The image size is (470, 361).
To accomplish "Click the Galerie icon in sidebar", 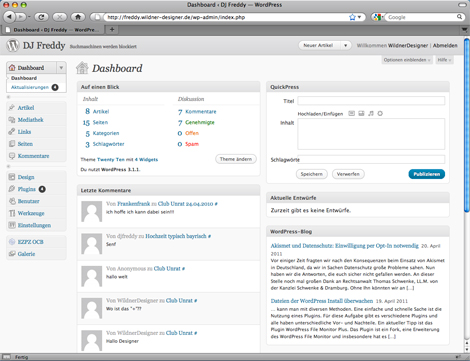I will (12, 254).
